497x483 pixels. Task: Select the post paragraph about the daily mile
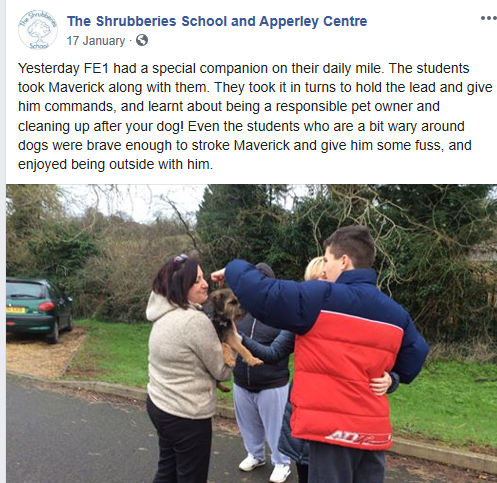(255, 116)
